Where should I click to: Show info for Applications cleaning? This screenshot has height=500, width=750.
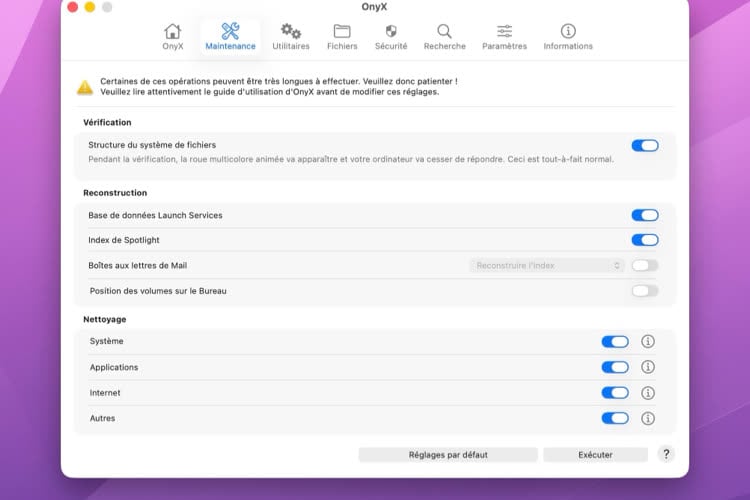point(648,367)
